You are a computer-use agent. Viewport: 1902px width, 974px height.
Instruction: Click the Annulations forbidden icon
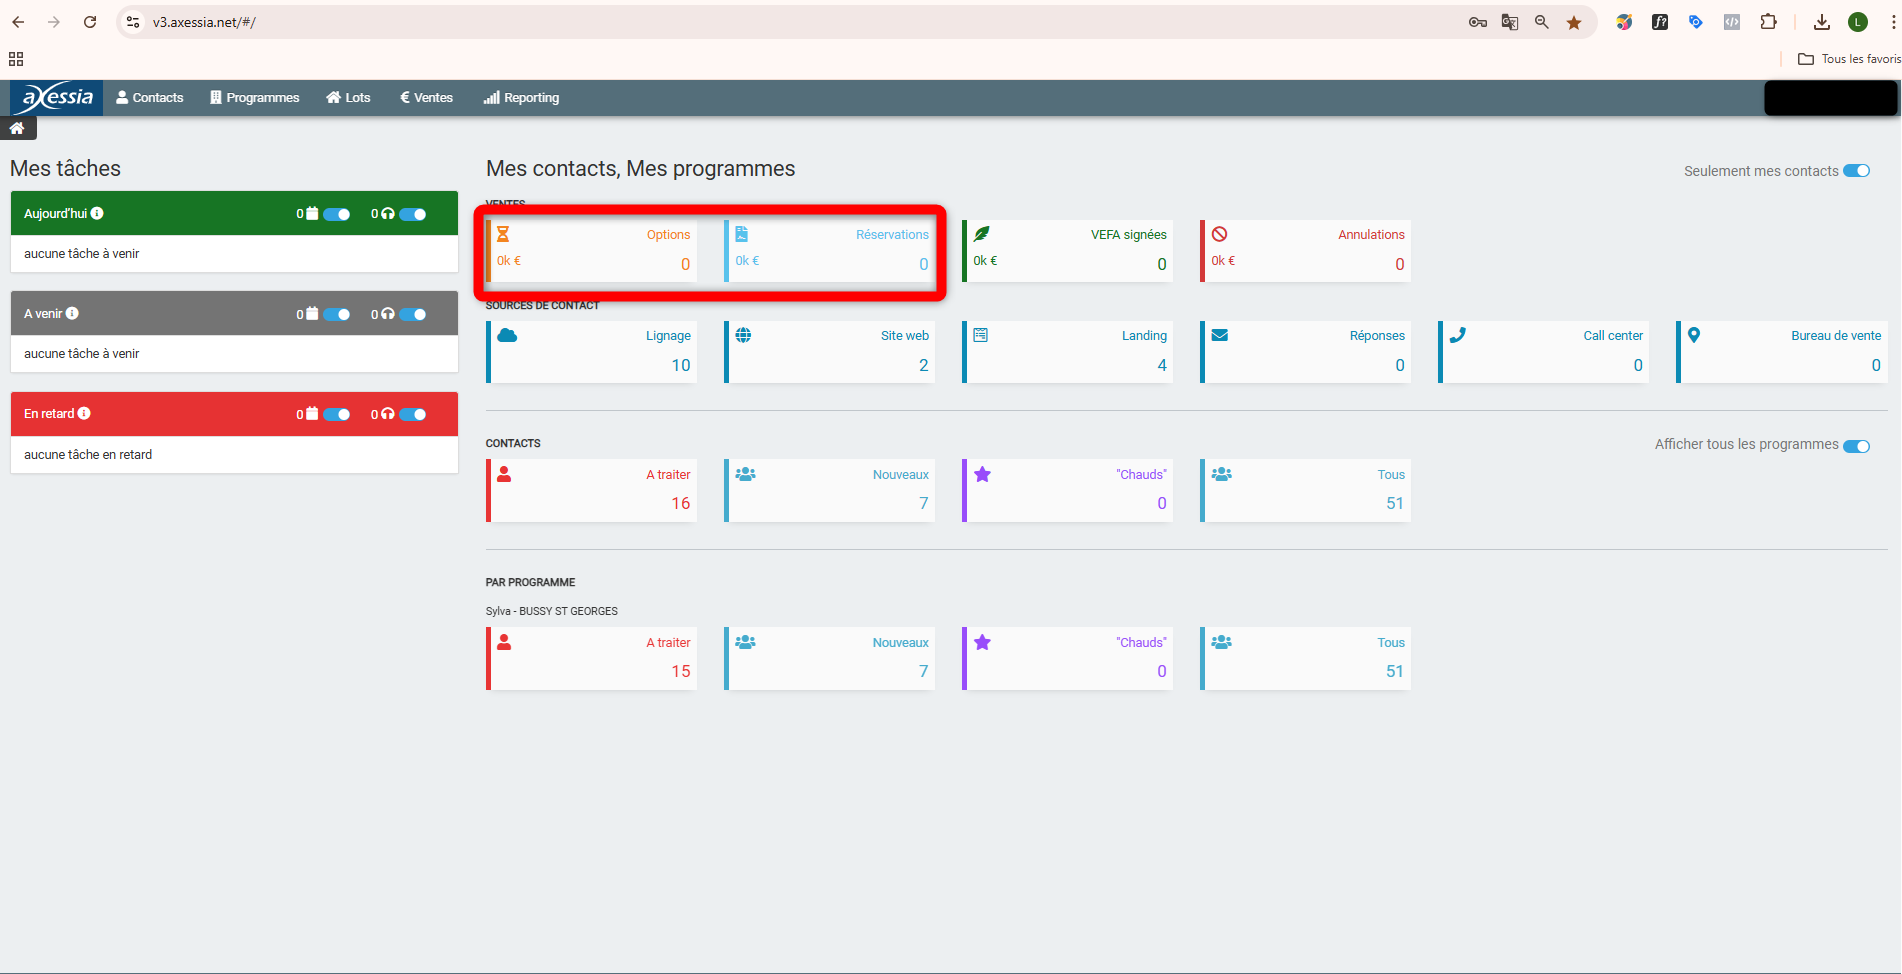[1219, 234]
